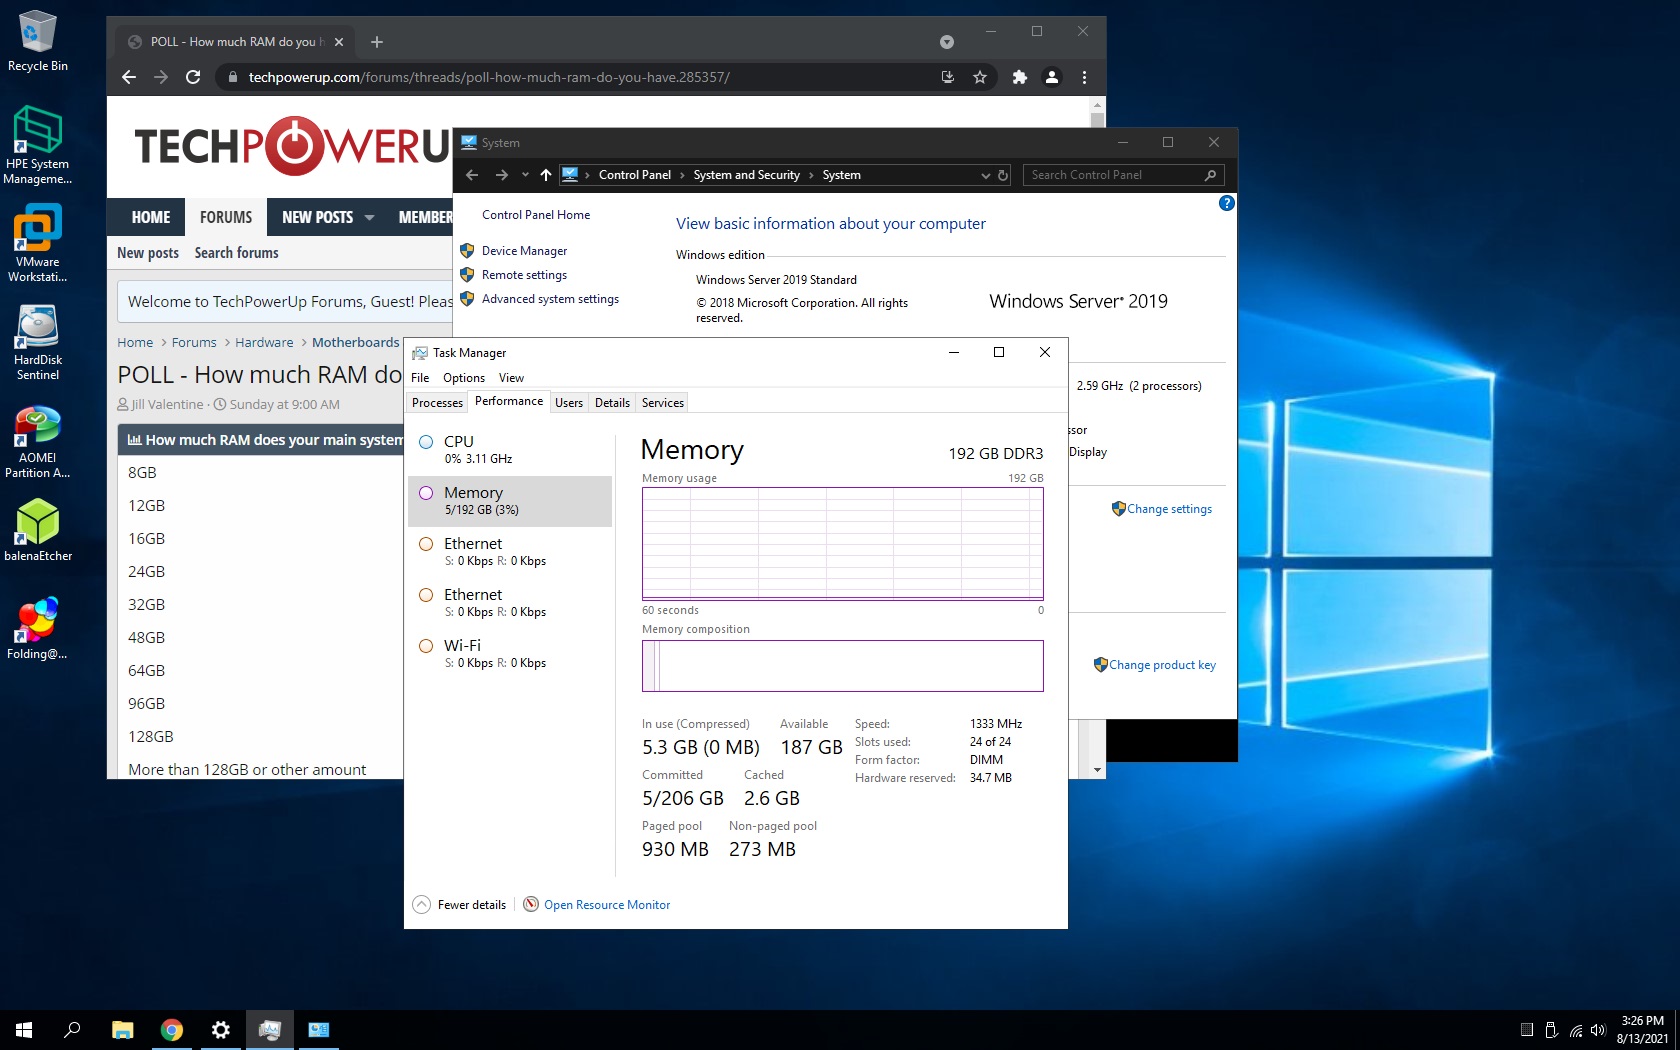Open Control Panel help question icon
This screenshot has width=1680, height=1050.
coord(1226,203)
